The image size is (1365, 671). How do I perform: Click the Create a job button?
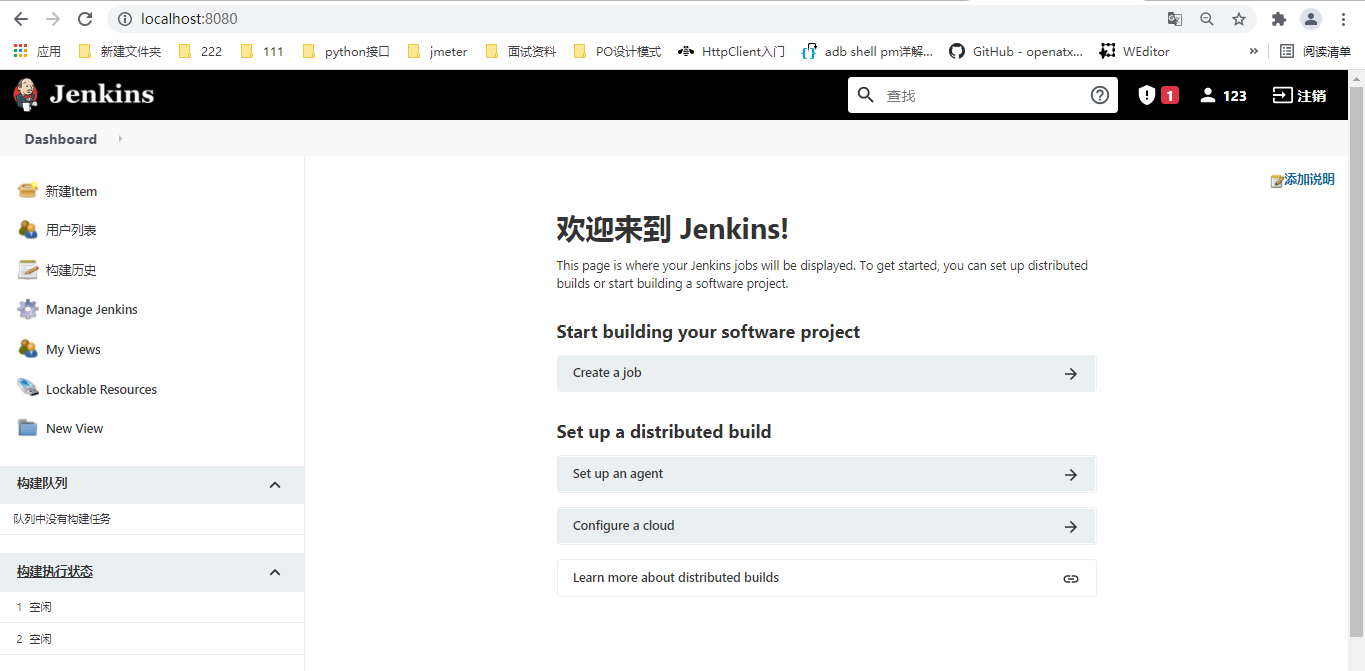pyautogui.click(x=826, y=373)
